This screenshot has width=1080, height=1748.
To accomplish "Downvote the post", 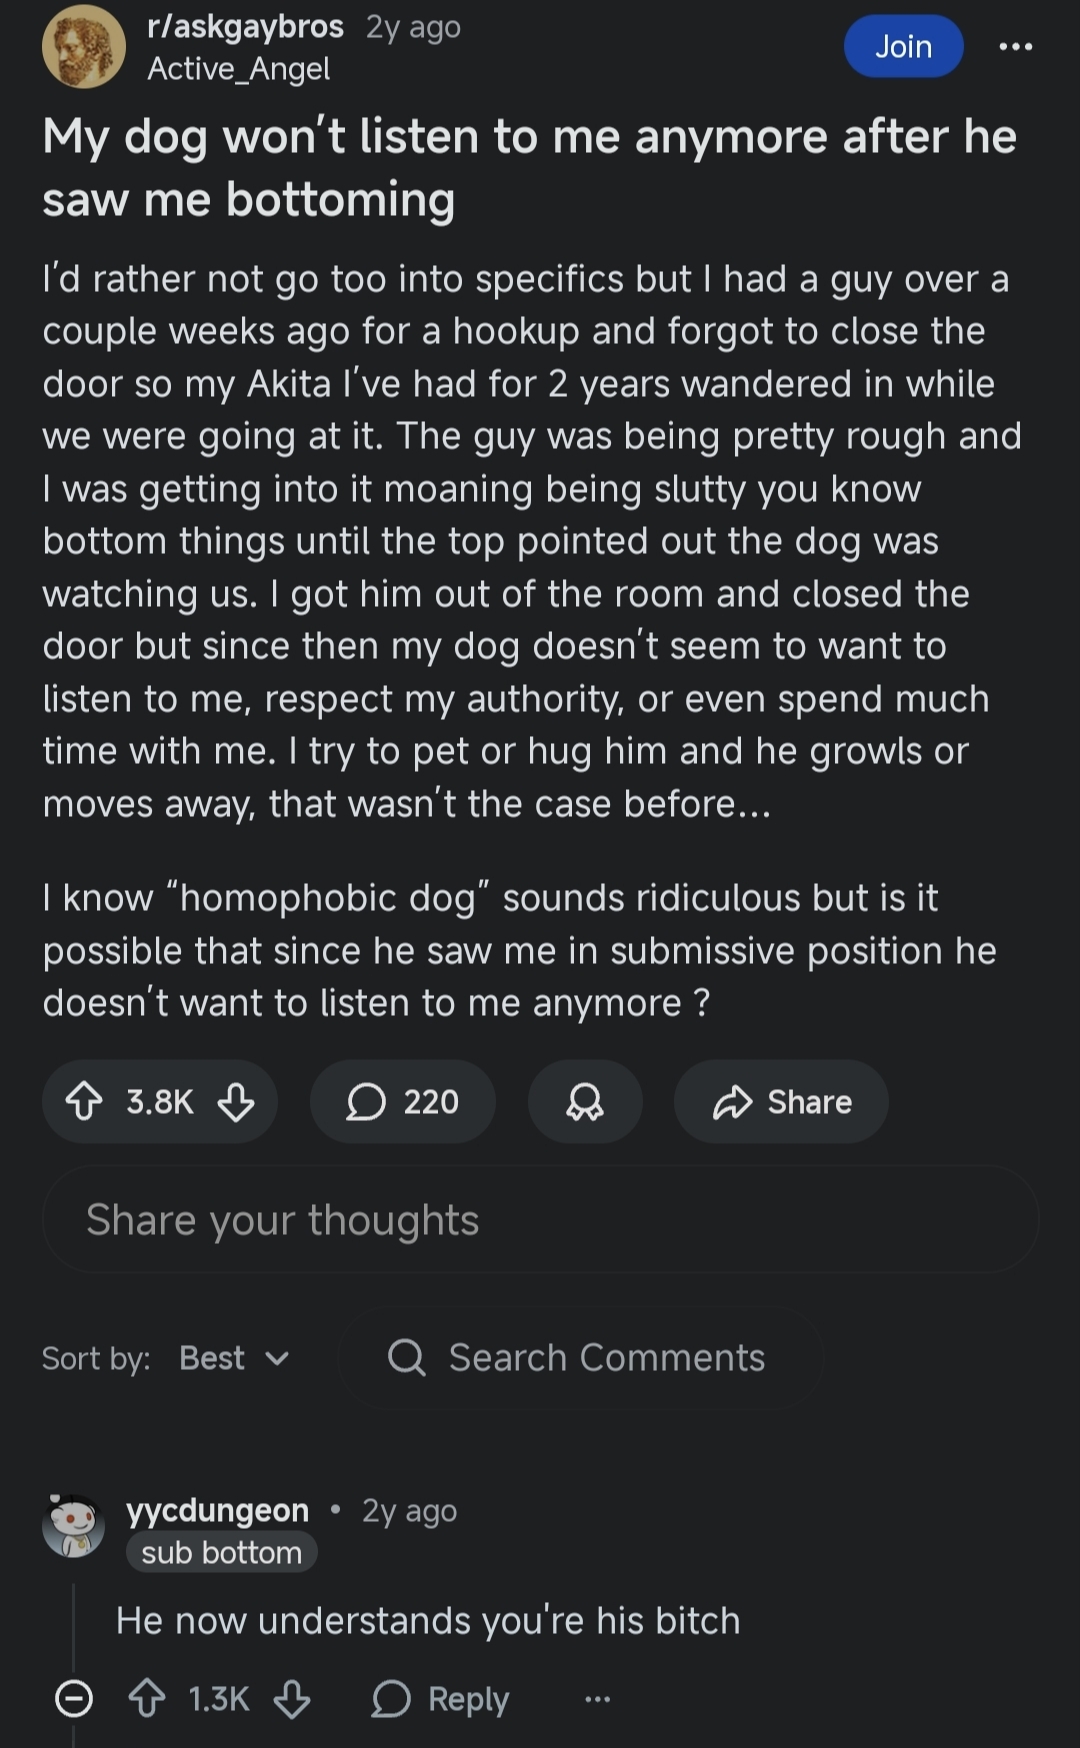I will pyautogui.click(x=236, y=1102).
